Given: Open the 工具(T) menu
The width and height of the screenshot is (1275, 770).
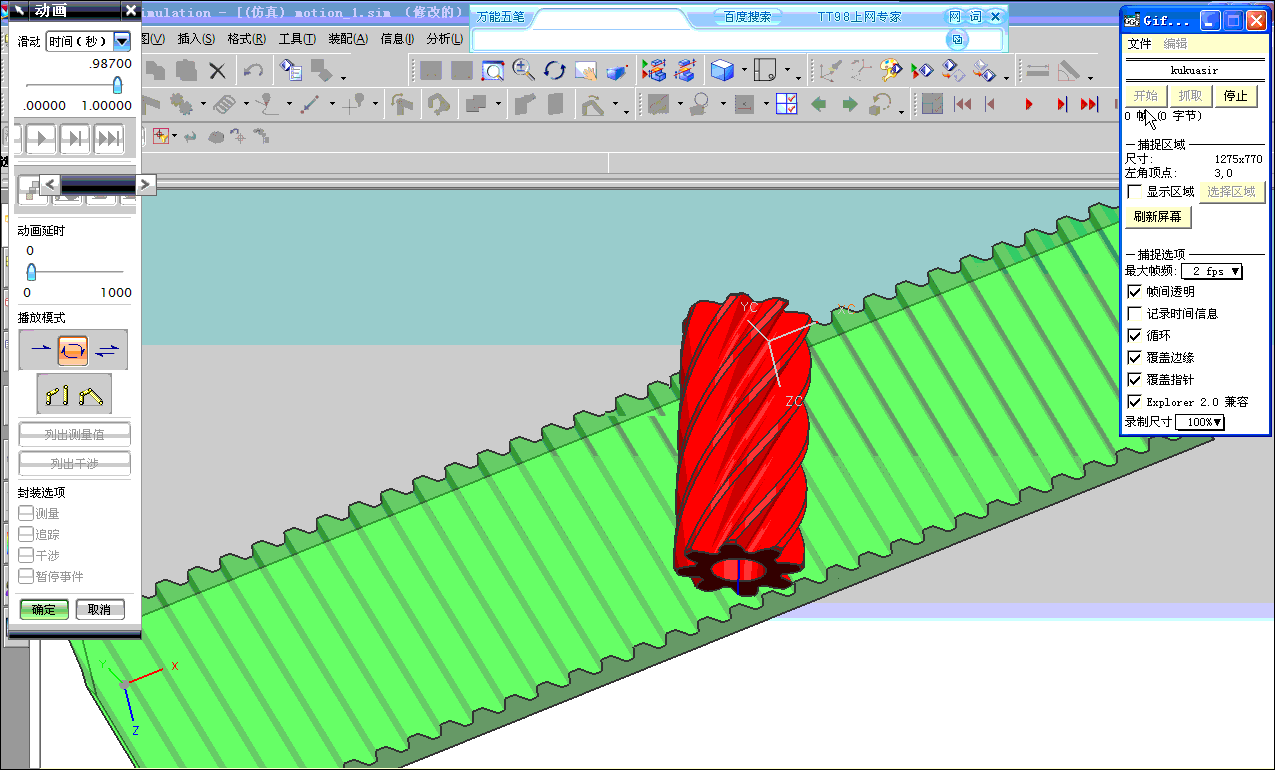Looking at the screenshot, I should point(297,39).
